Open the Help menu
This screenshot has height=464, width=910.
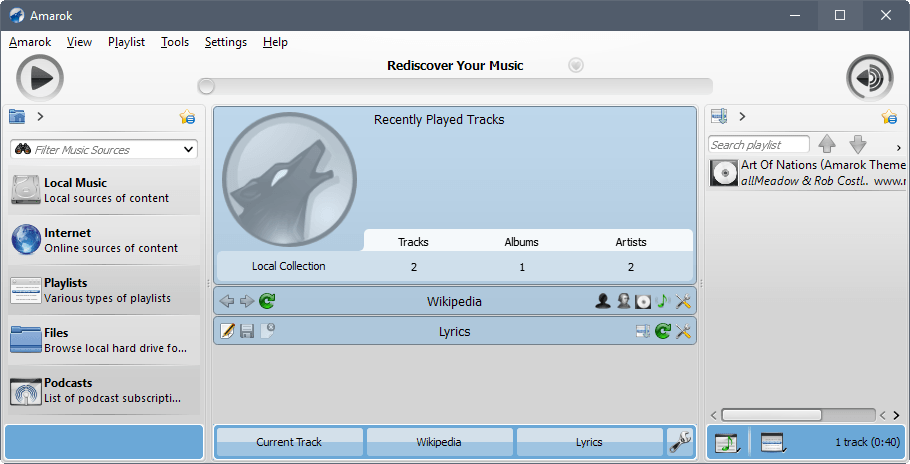pos(275,42)
